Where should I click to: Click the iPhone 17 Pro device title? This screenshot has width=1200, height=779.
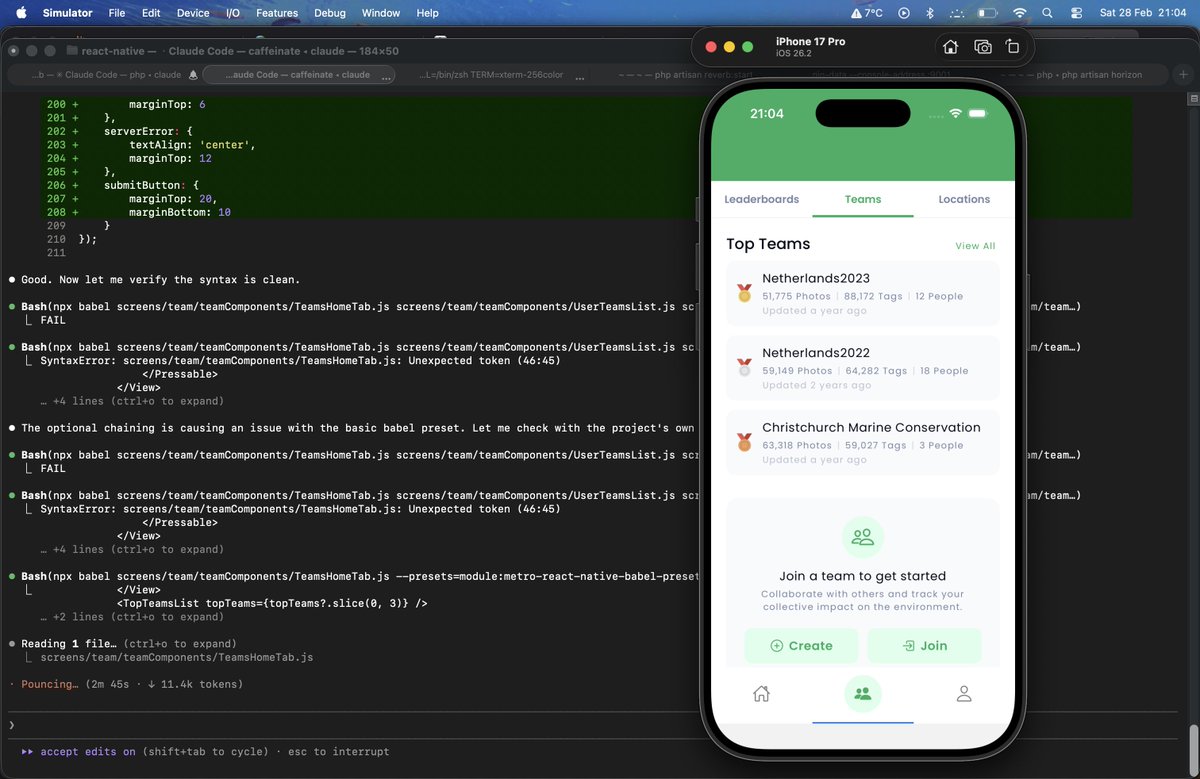tap(810, 42)
